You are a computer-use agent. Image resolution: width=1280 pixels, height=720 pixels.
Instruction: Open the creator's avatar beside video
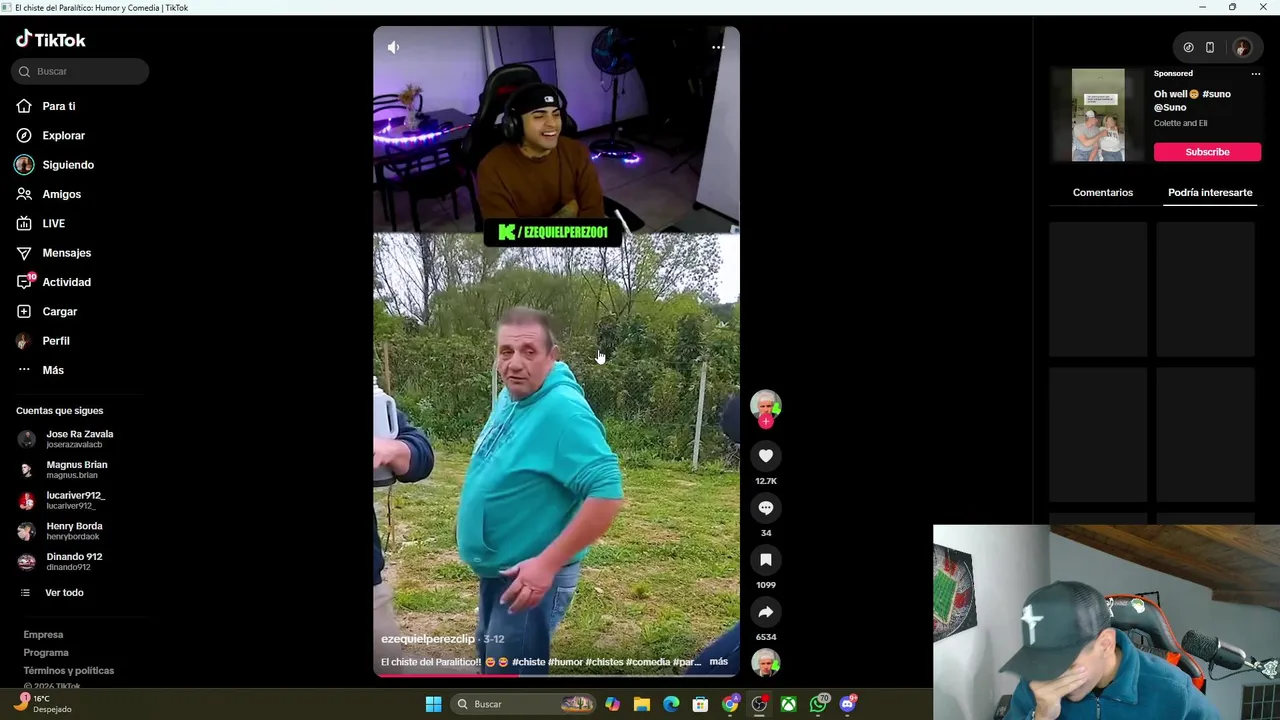766,405
